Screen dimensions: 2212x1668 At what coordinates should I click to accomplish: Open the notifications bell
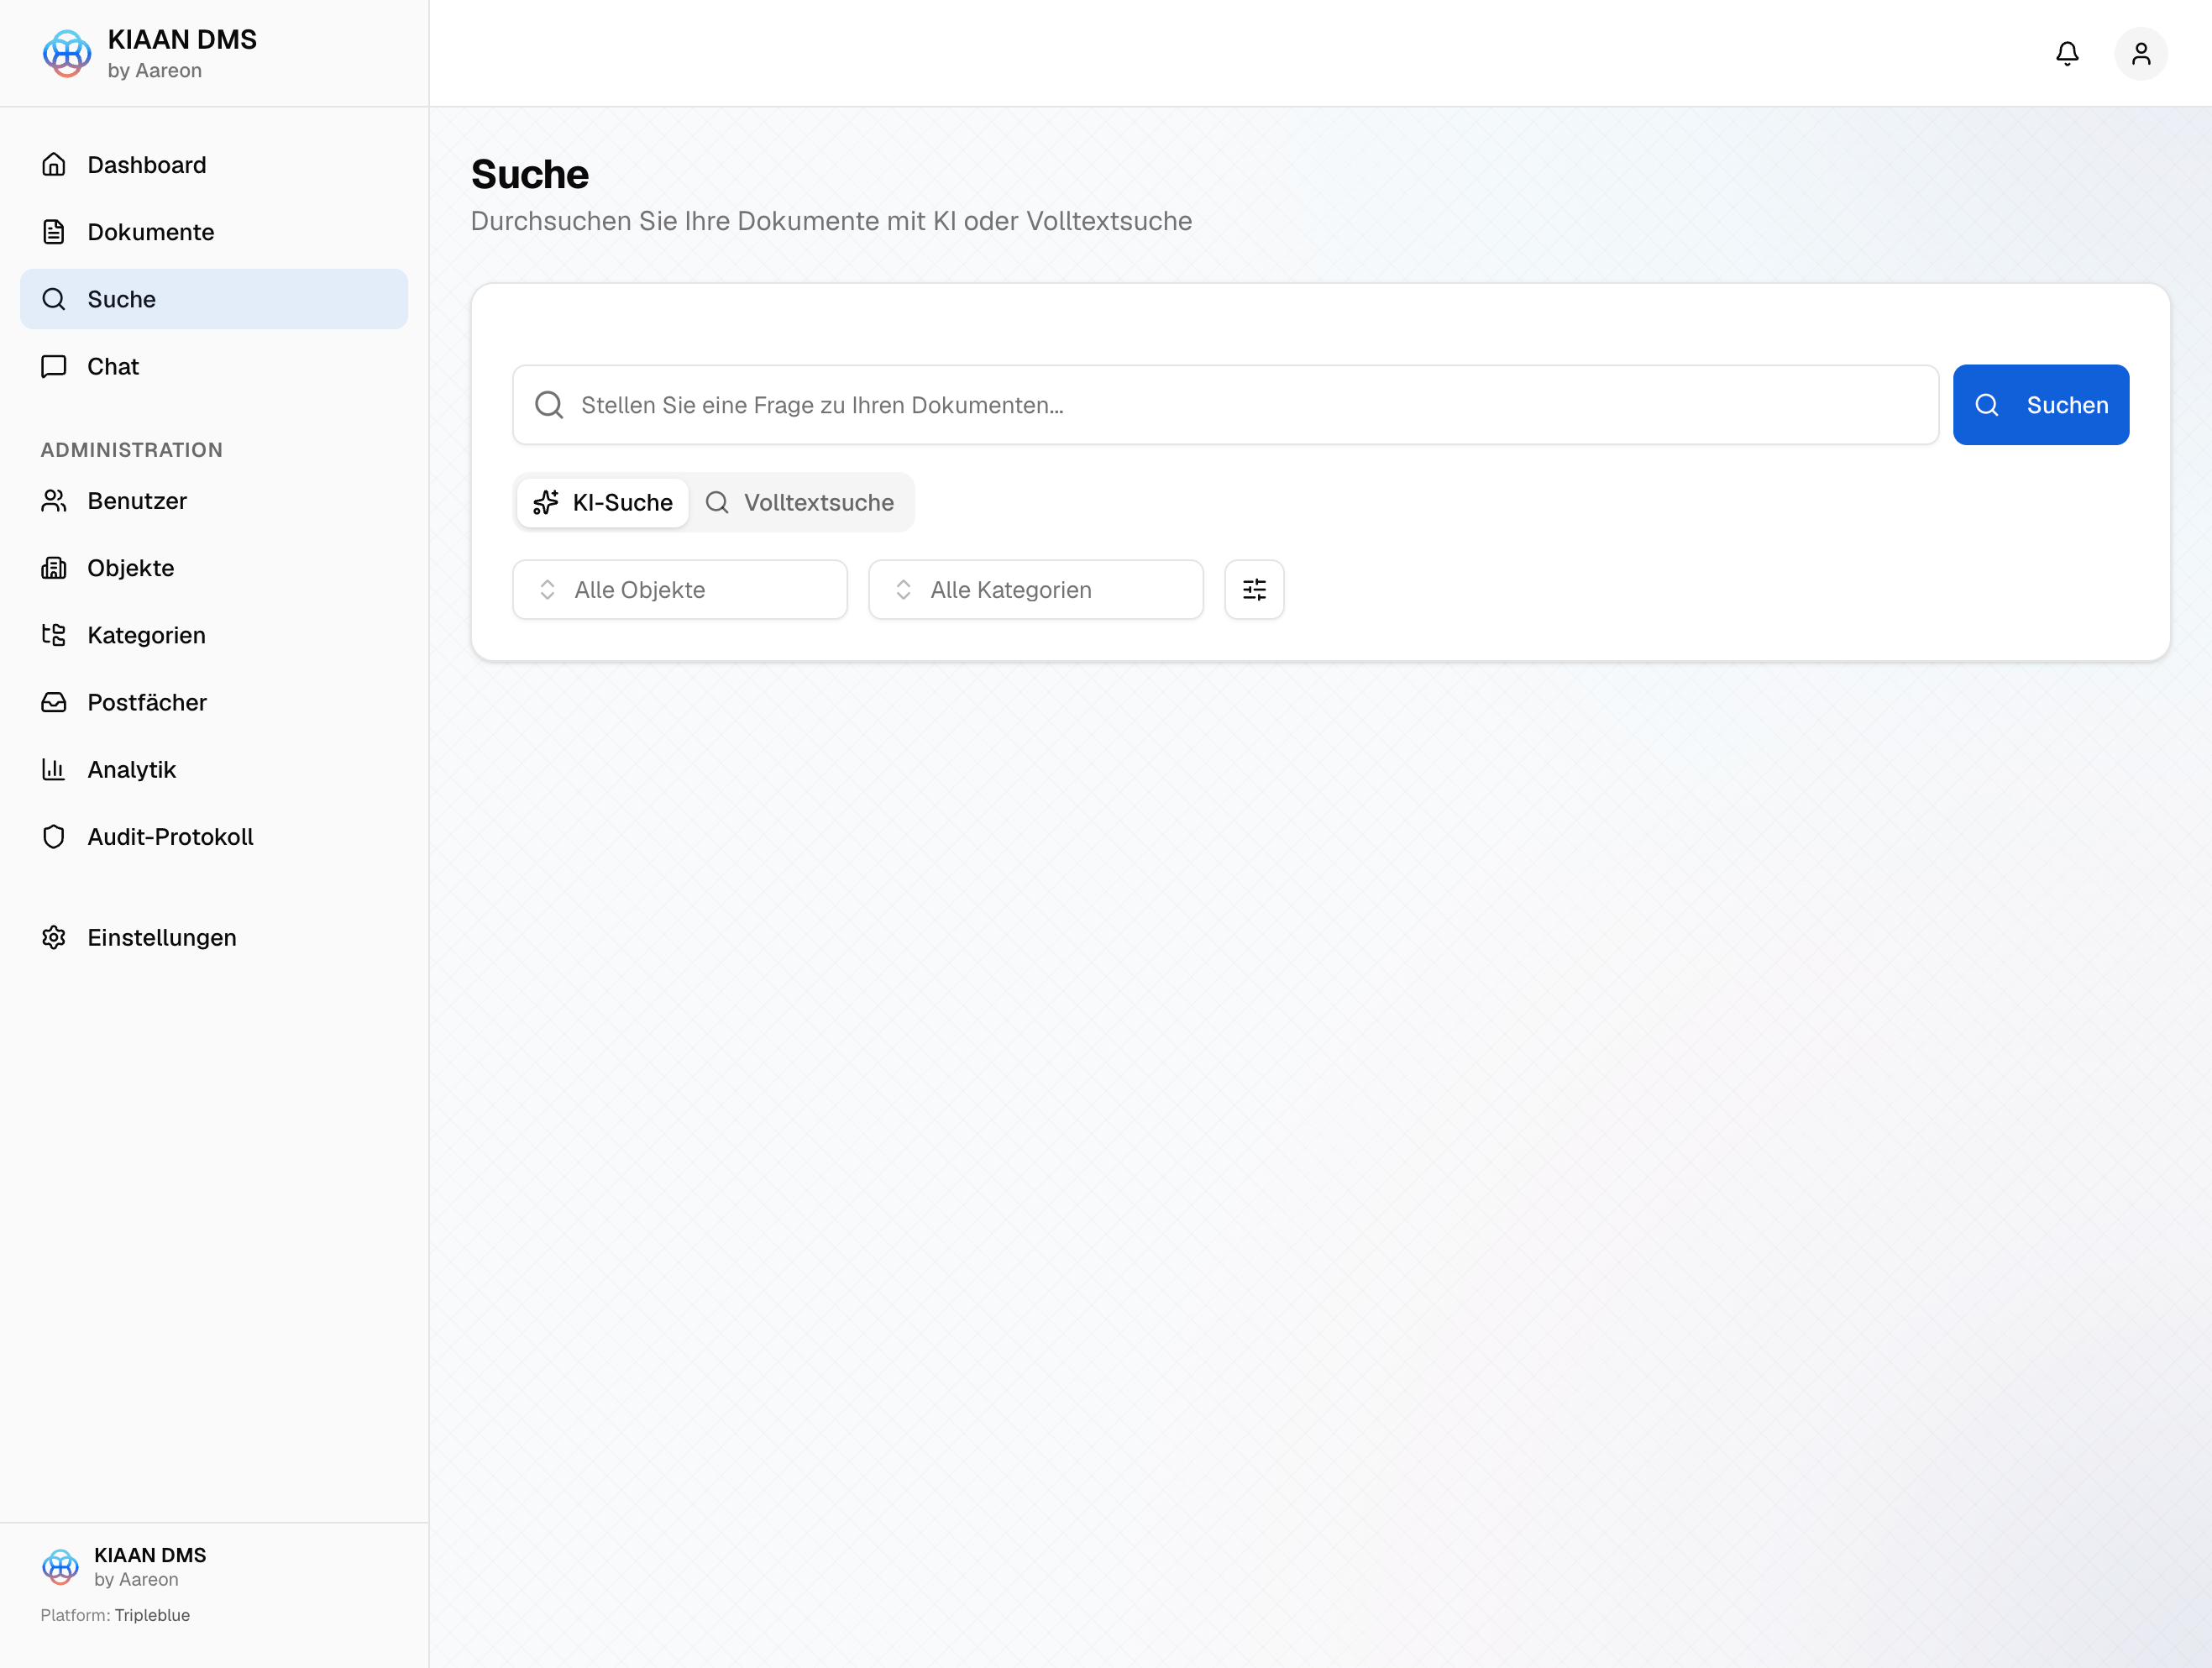pos(2067,53)
